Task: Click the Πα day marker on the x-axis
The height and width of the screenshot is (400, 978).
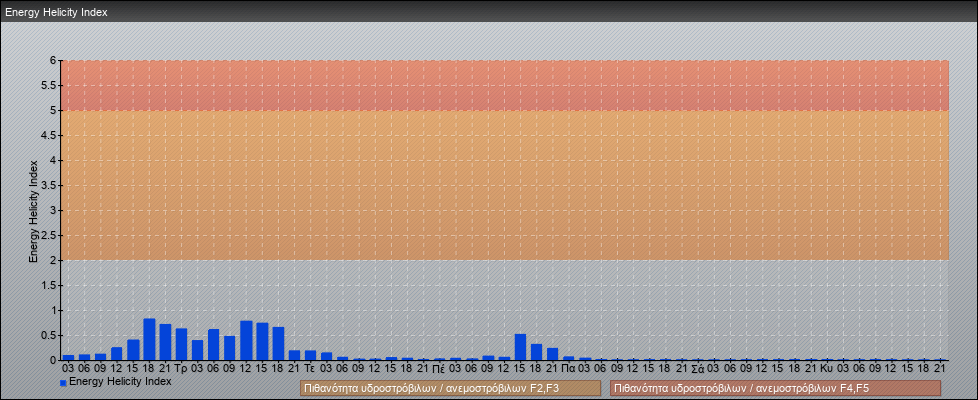Action: (x=568, y=368)
